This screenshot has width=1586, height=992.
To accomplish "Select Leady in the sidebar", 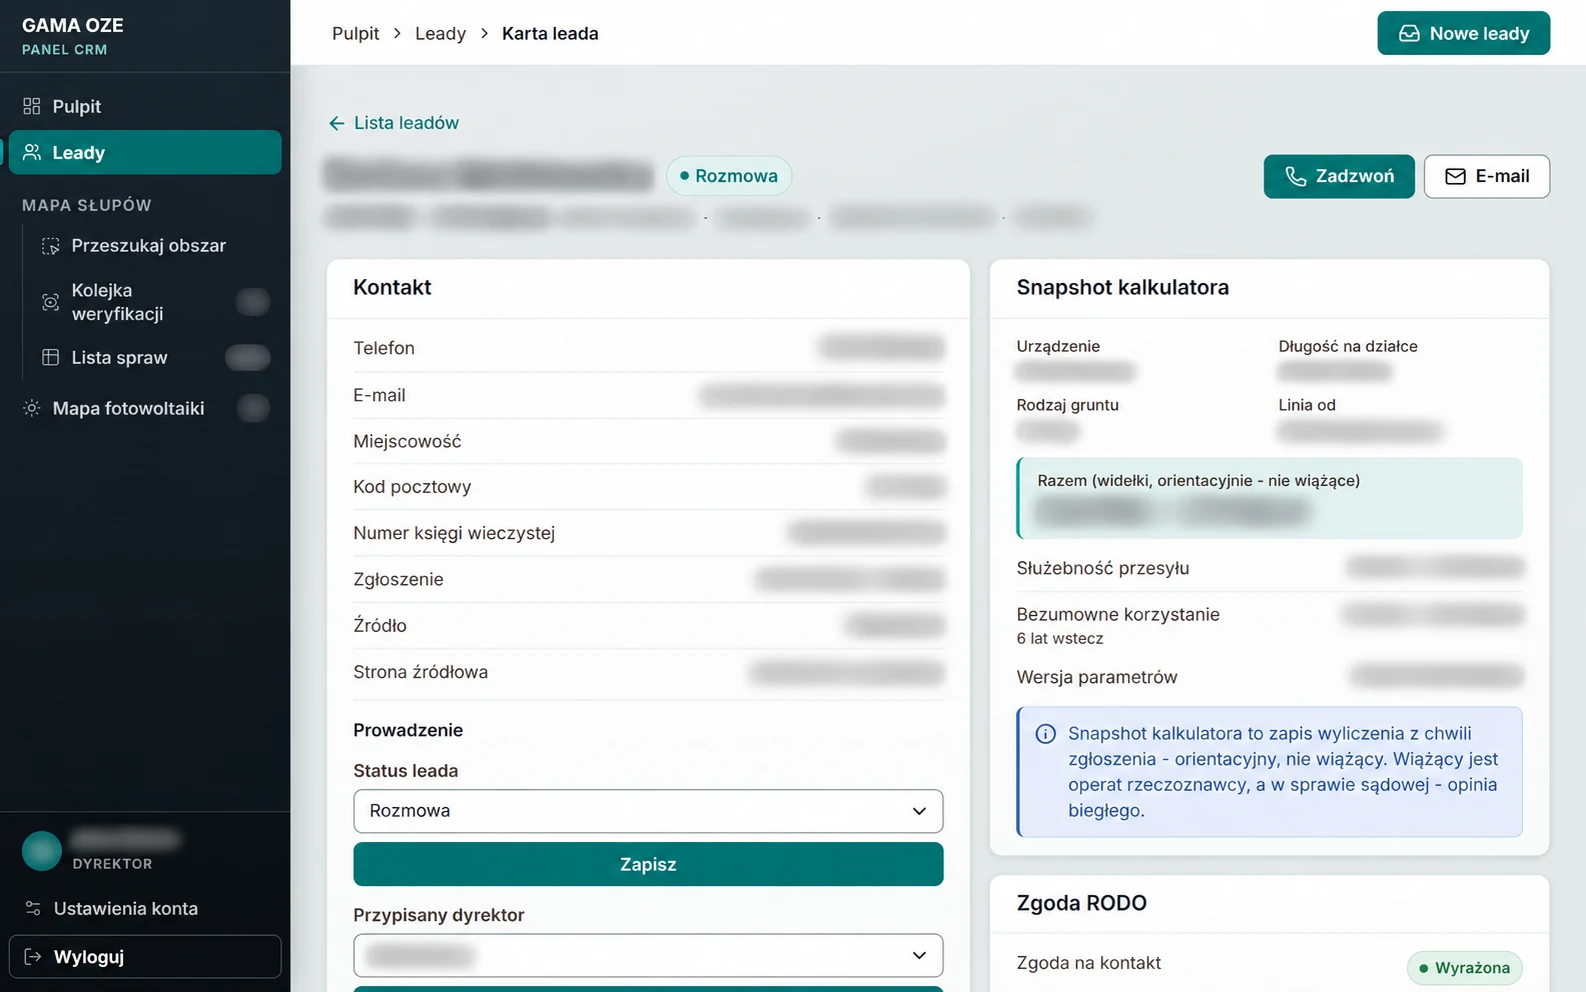I will [145, 152].
